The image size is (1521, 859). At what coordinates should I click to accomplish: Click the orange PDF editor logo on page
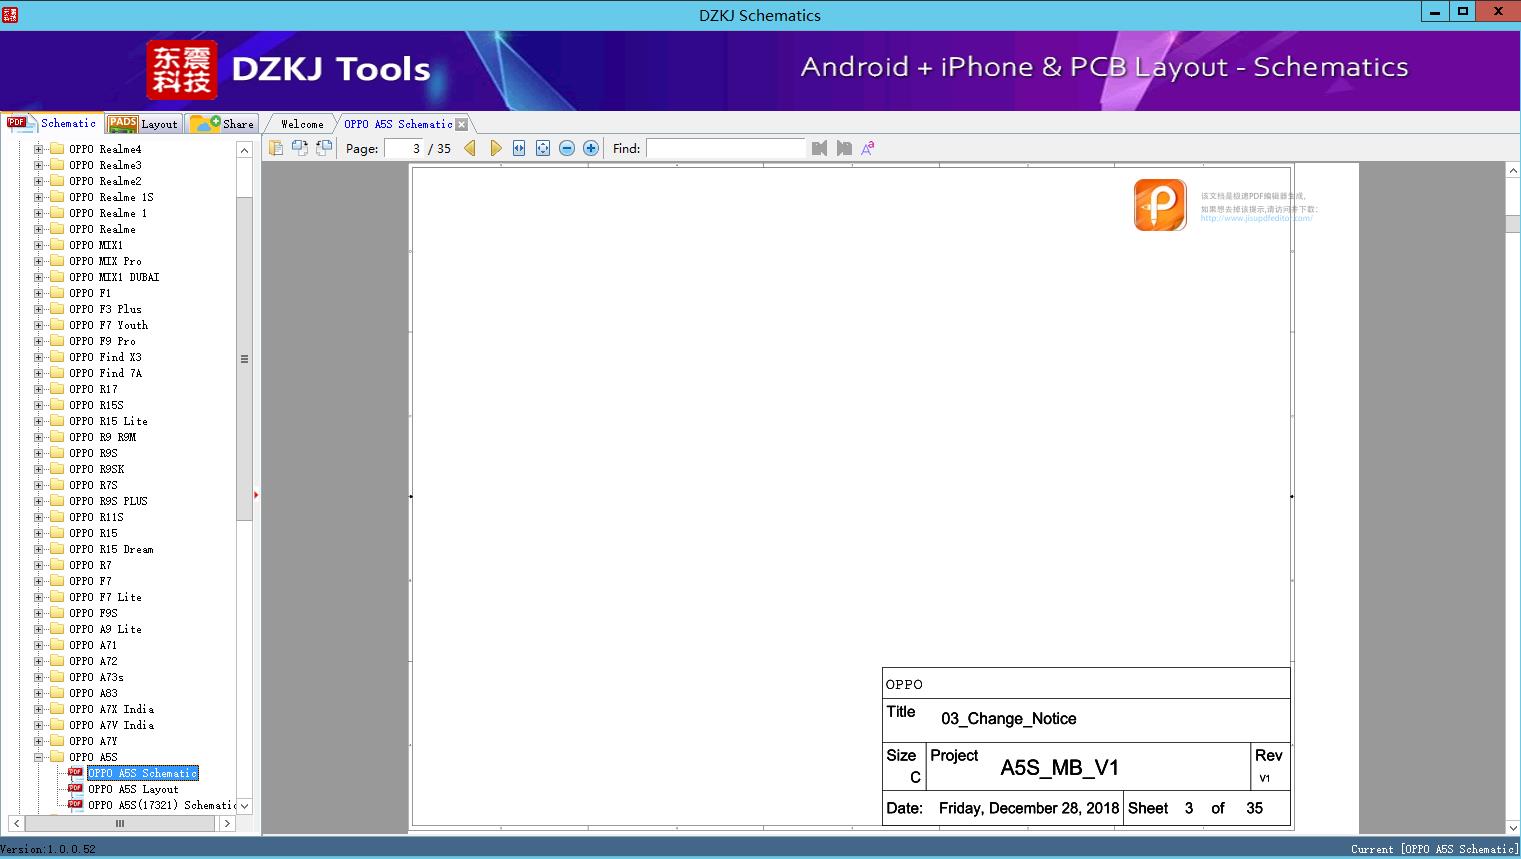coord(1160,205)
